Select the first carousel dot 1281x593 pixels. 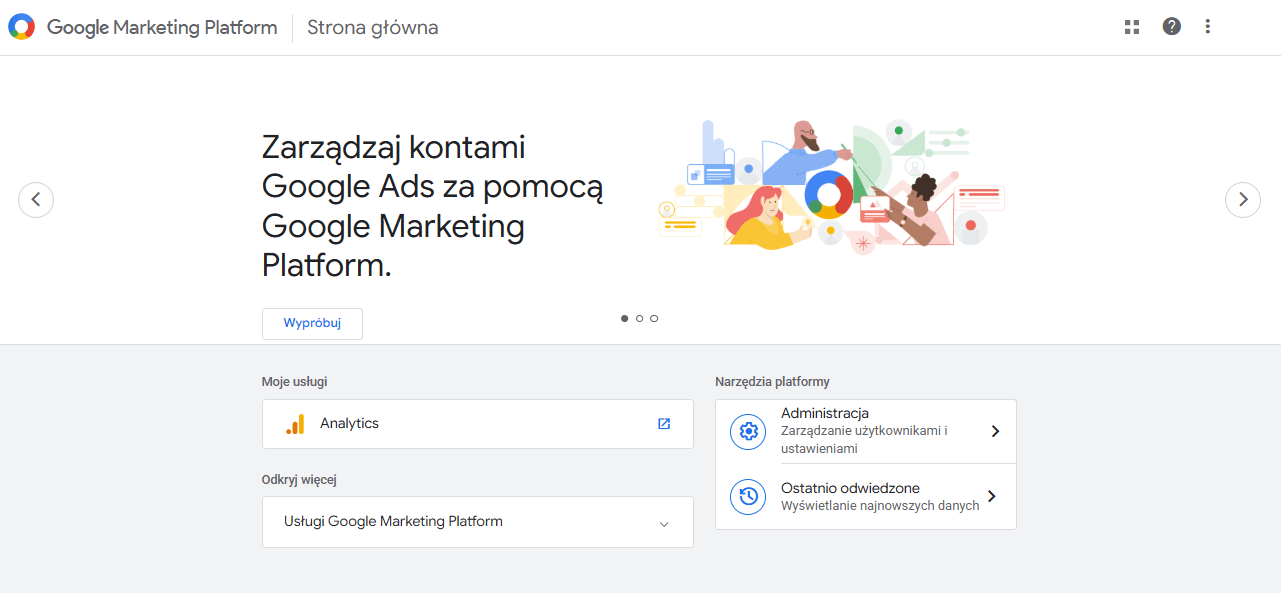[624, 318]
